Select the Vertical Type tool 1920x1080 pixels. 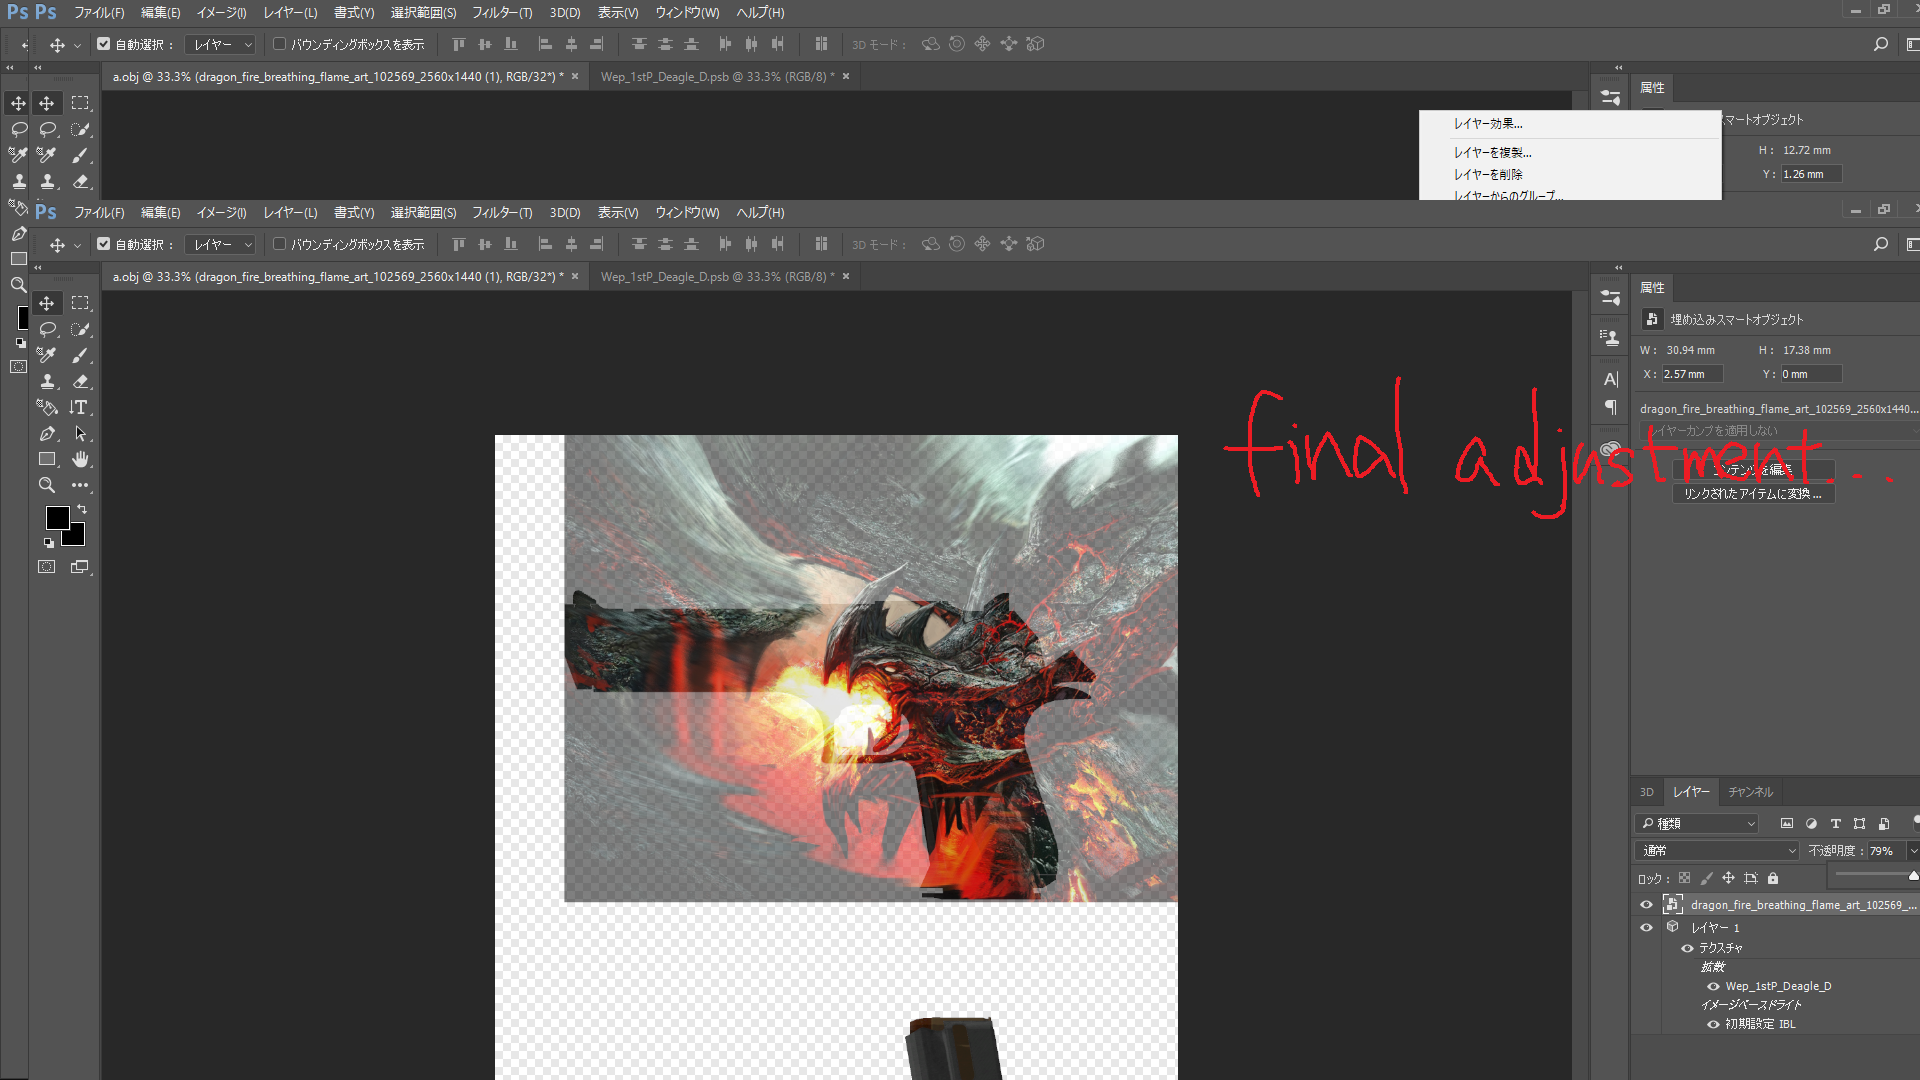pyautogui.click(x=79, y=407)
